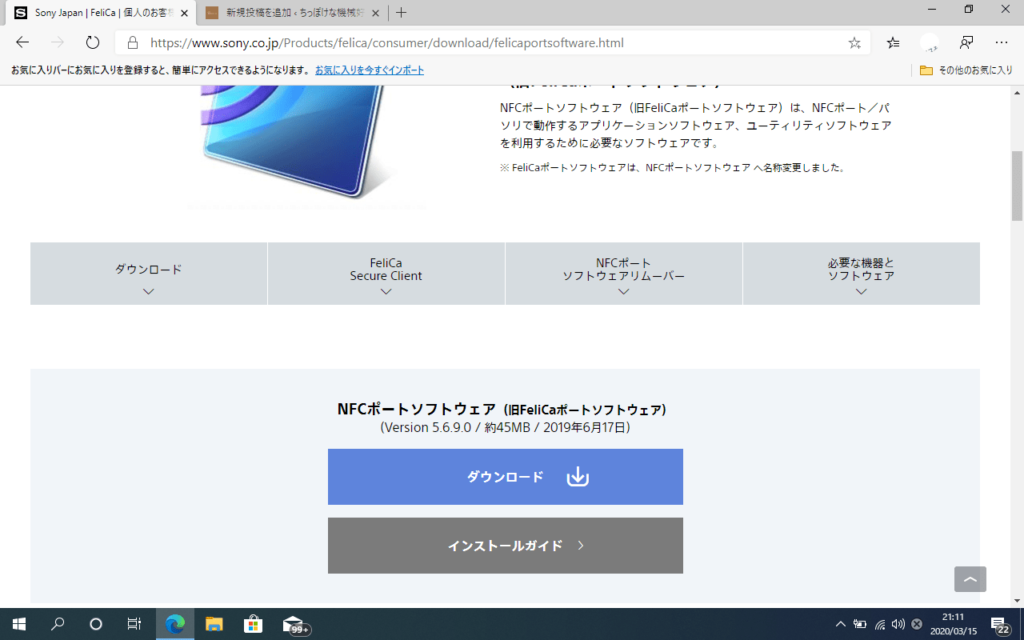Open the Windows Start menu
Screen dimensions: 1024x640
(19, 624)
